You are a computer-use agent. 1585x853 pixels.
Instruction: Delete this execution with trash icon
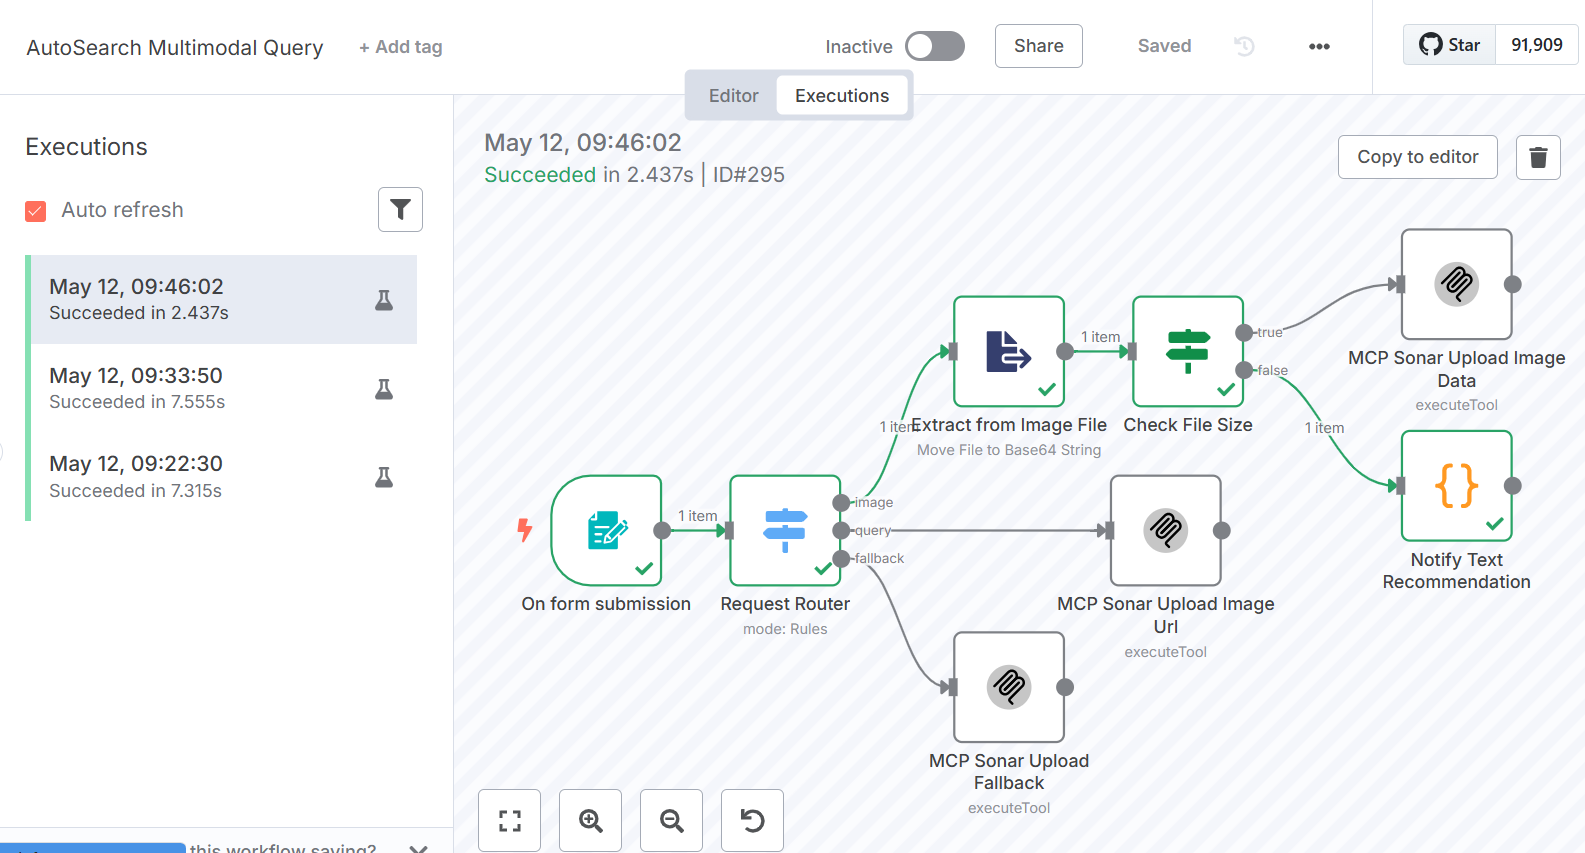pos(1538,157)
